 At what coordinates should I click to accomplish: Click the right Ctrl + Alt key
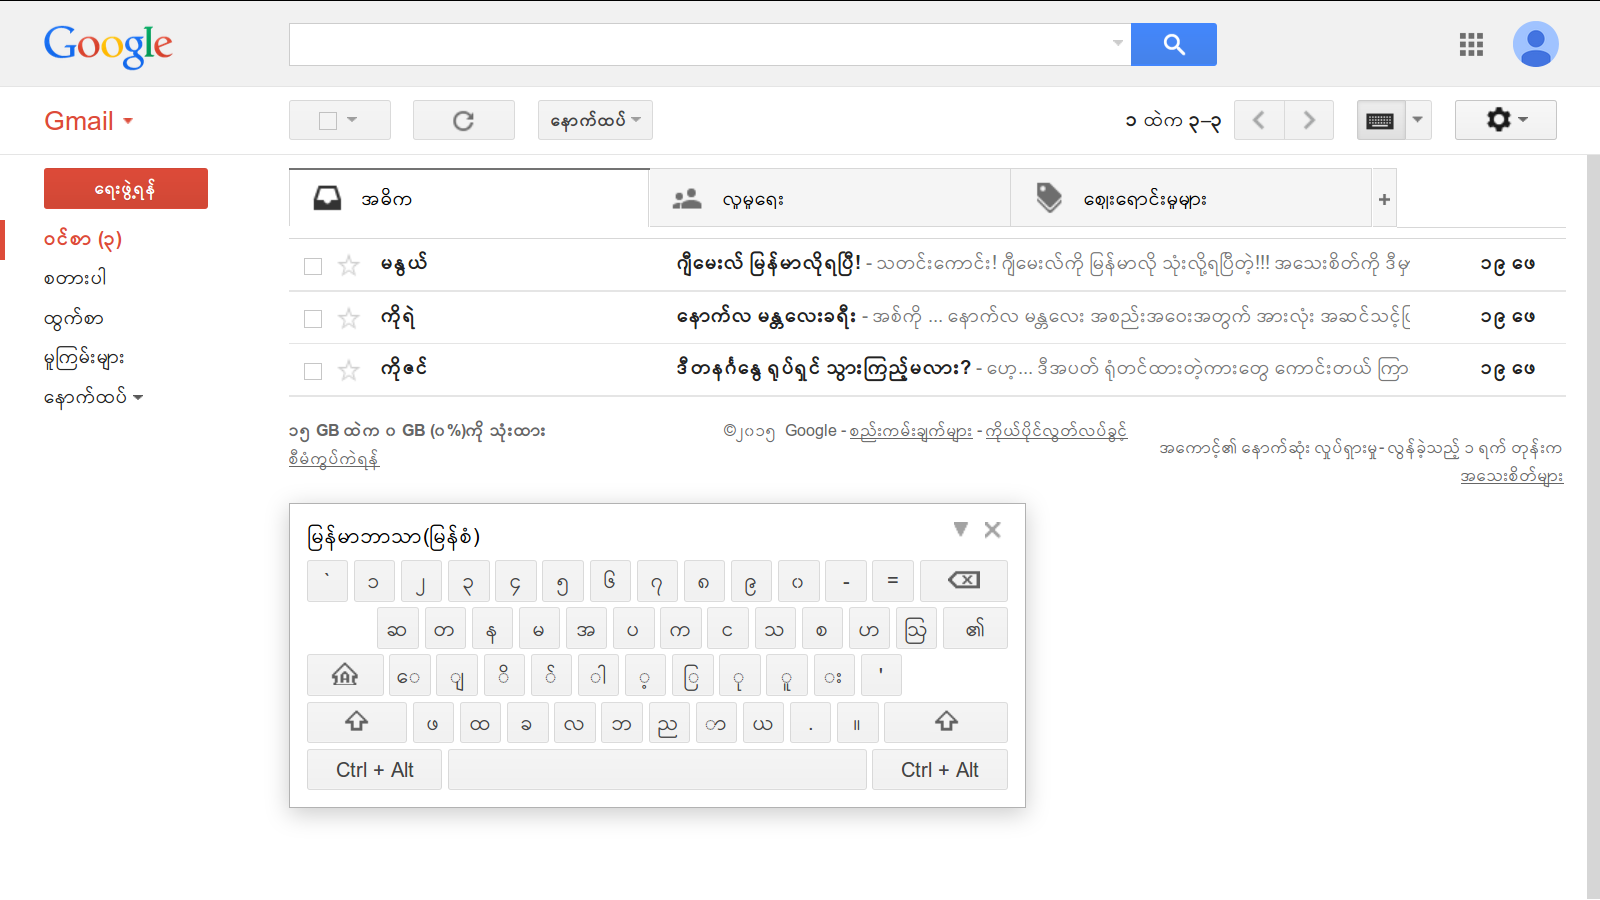tap(940, 770)
